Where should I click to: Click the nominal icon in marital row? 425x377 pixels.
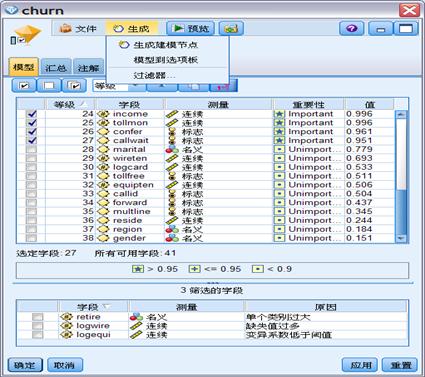coord(172,149)
